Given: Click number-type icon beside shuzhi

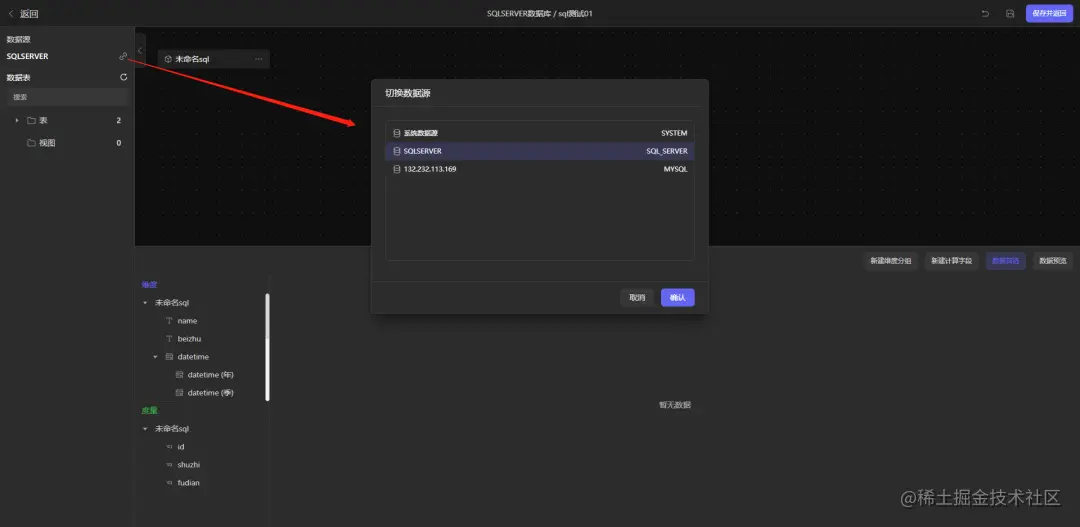Looking at the screenshot, I should click(x=169, y=465).
